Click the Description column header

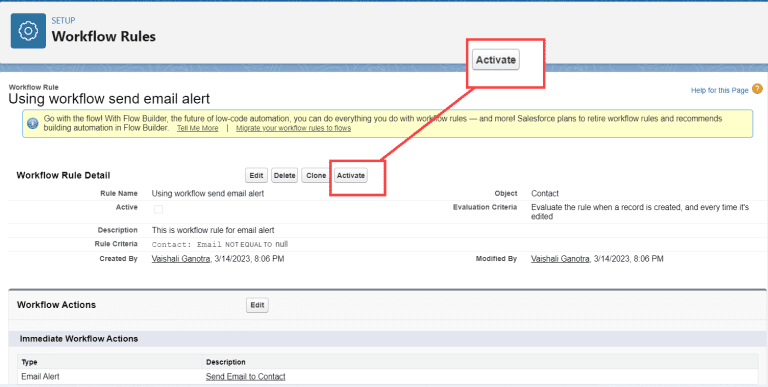tap(226, 363)
